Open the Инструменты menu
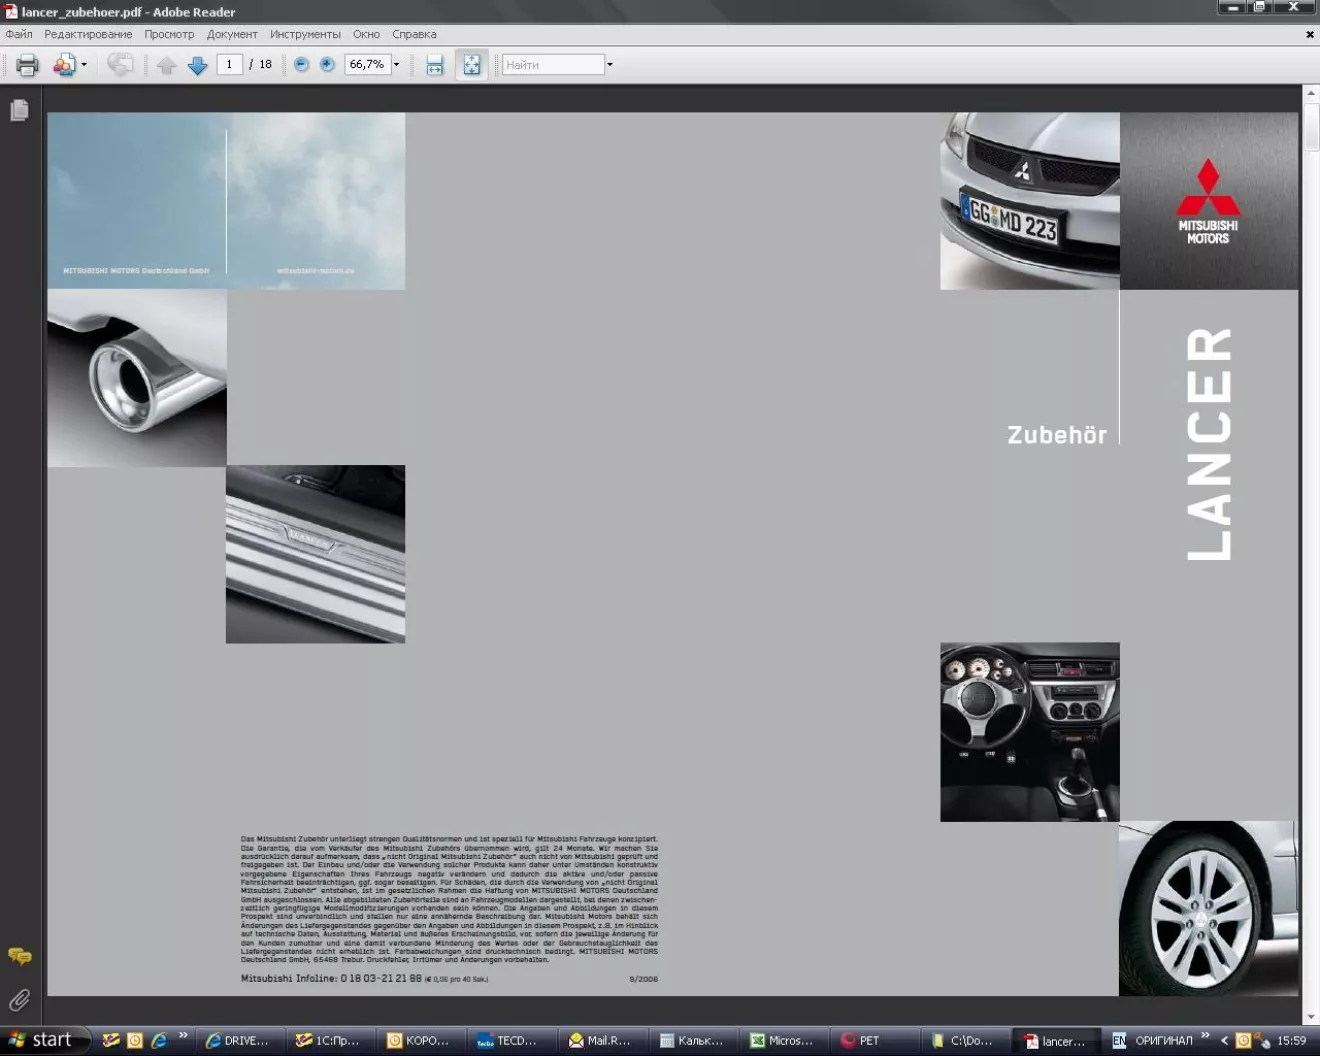Screen dimensions: 1320x1056 305,34
